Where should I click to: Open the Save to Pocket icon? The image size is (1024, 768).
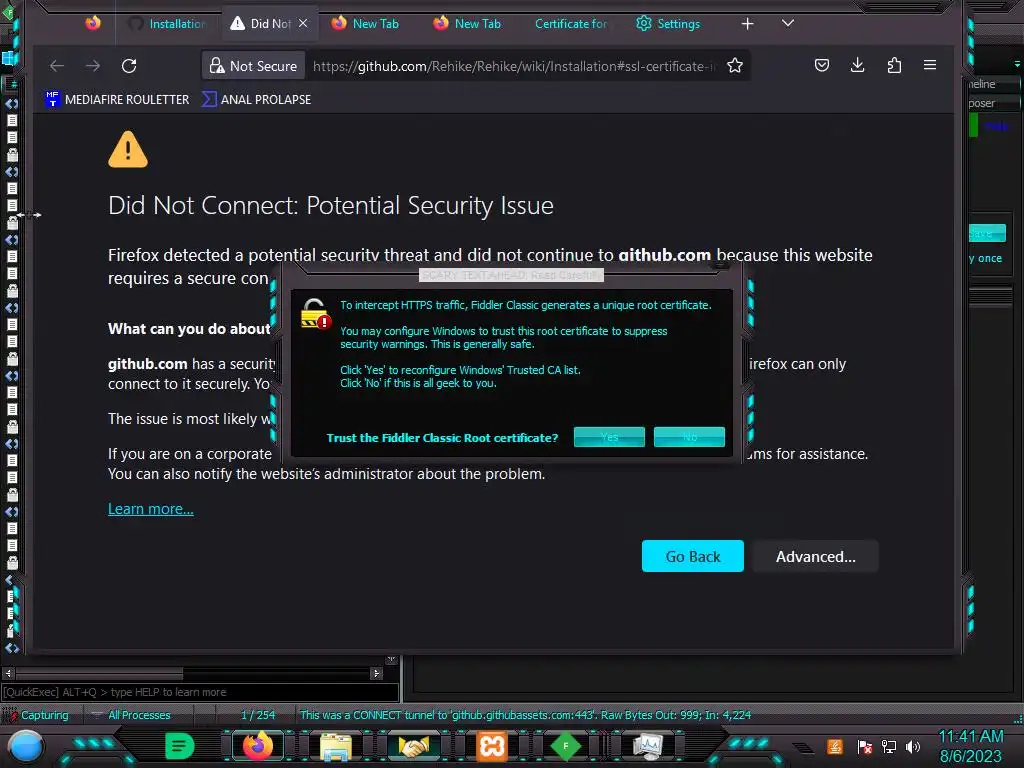click(x=822, y=65)
